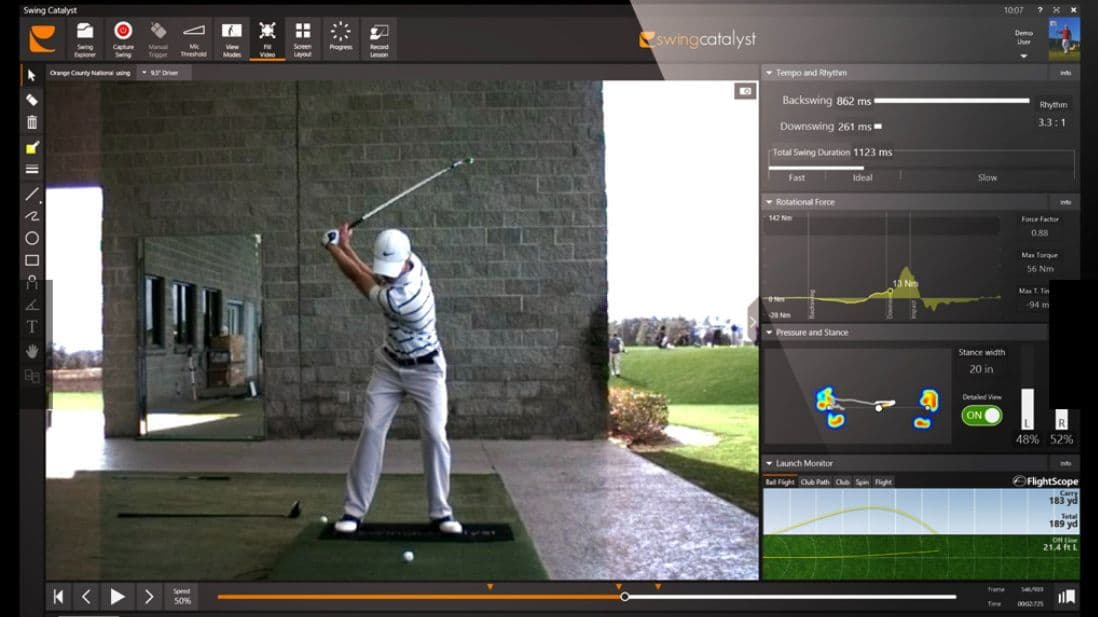This screenshot has height=617, width=1098.
Task: Click info button in Pressure and Stance header
Action: [x=1065, y=332]
